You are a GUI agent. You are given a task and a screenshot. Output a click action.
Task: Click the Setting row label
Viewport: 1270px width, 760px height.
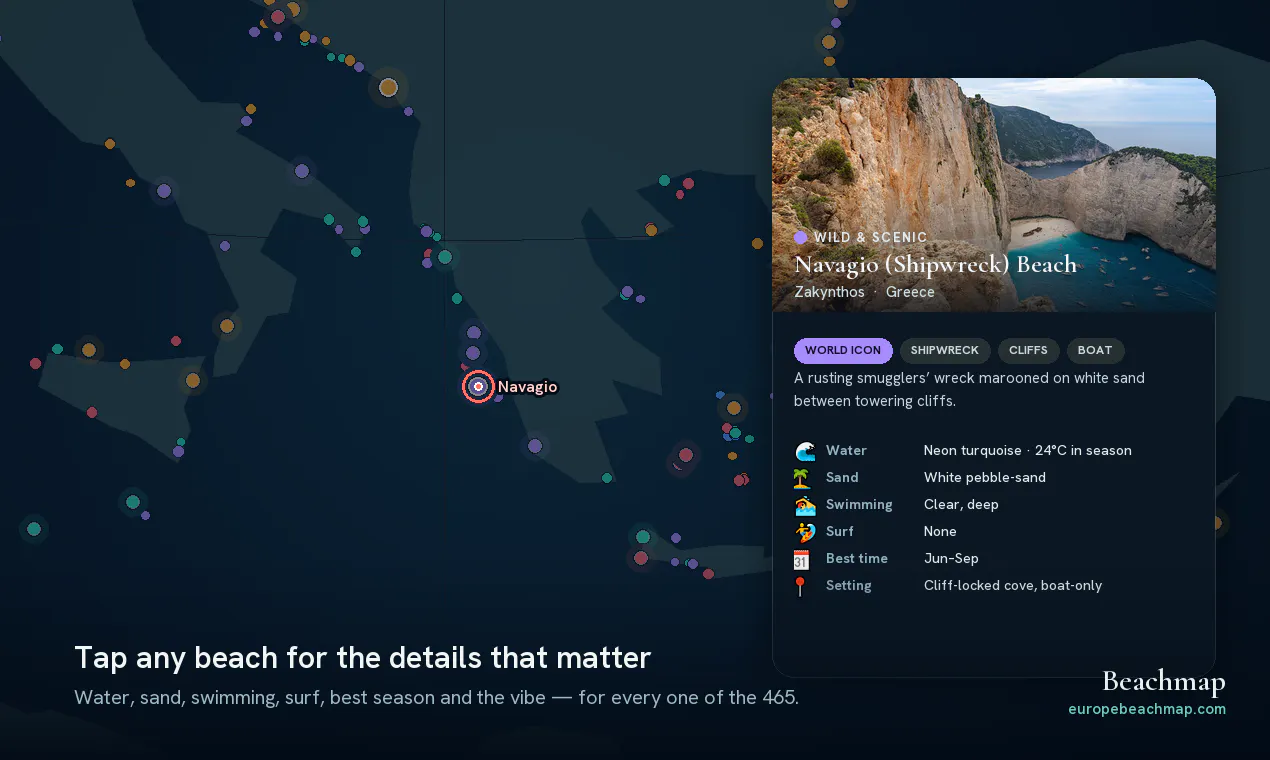pos(849,586)
